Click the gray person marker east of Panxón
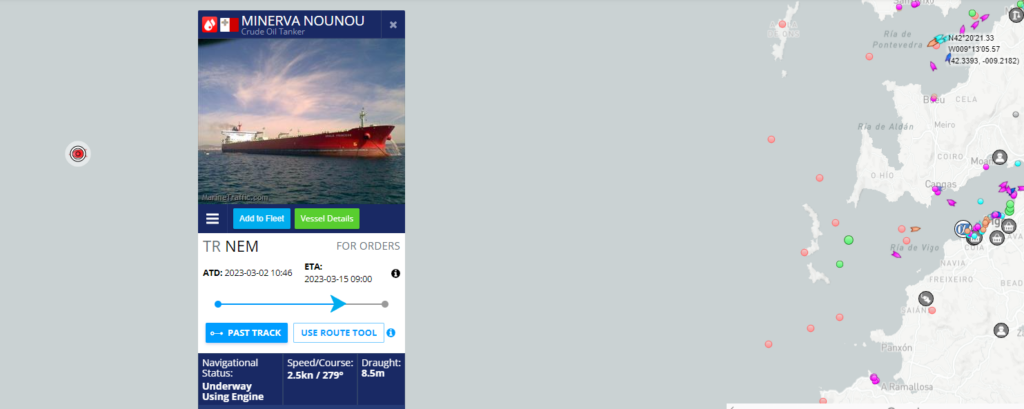Screen dimensions: 1024x409 (x=1001, y=330)
